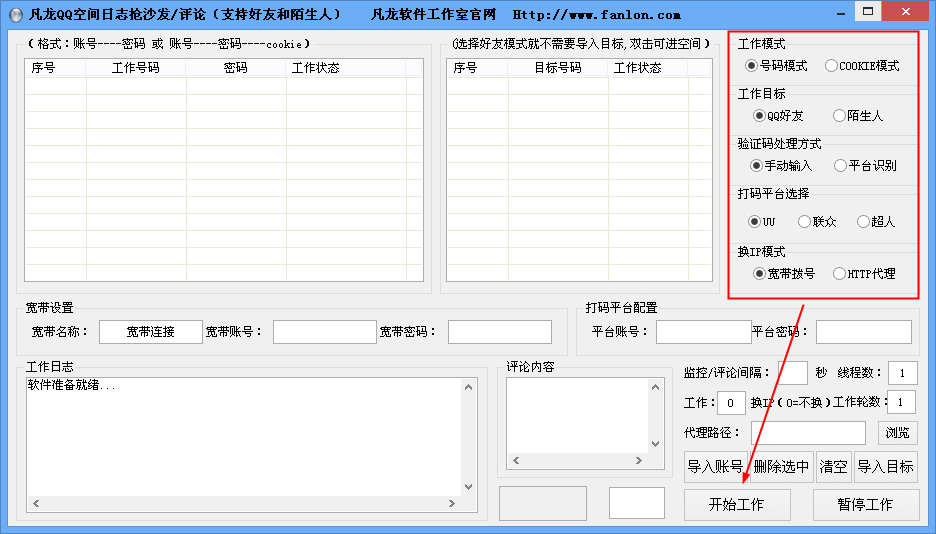Click comment box scroll left arrow
936x534 pixels.
(x=516, y=461)
